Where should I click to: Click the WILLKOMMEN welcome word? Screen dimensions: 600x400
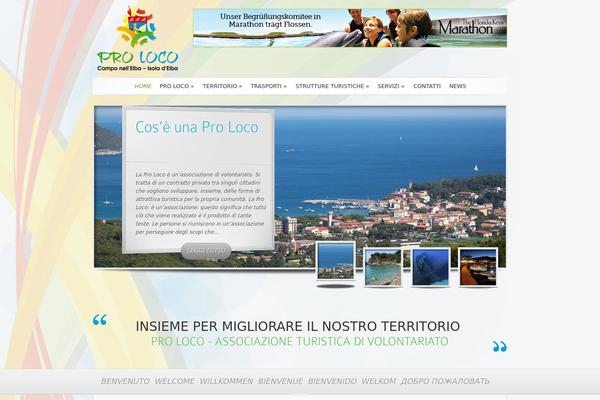(x=226, y=381)
